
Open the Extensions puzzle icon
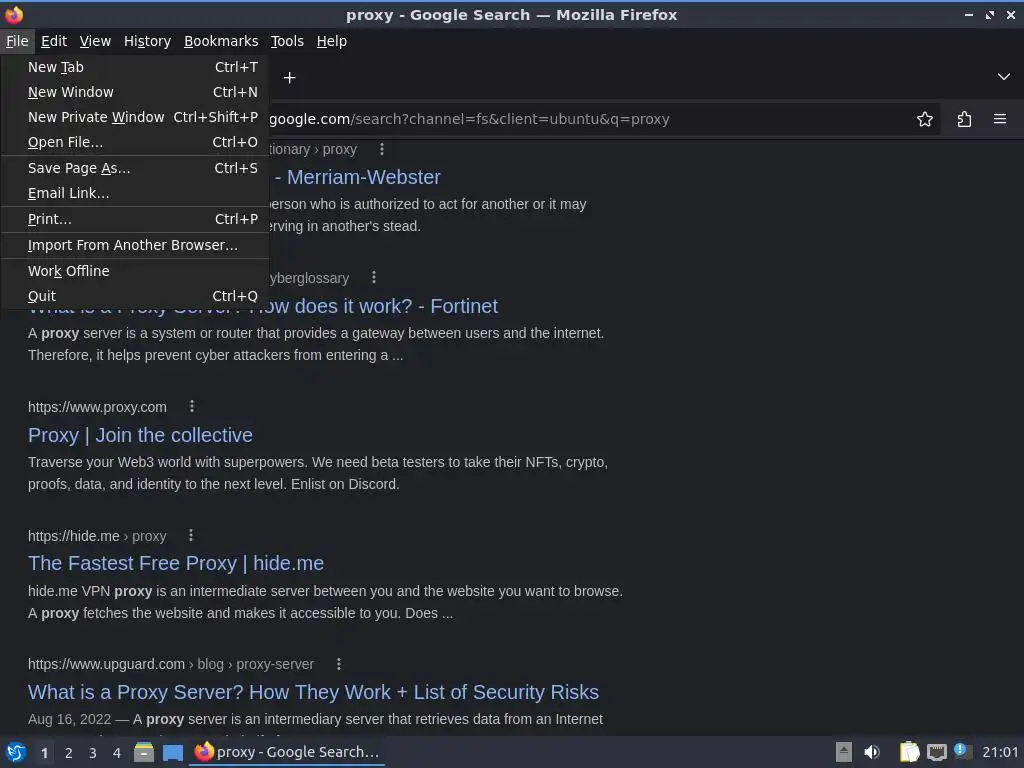tap(964, 119)
